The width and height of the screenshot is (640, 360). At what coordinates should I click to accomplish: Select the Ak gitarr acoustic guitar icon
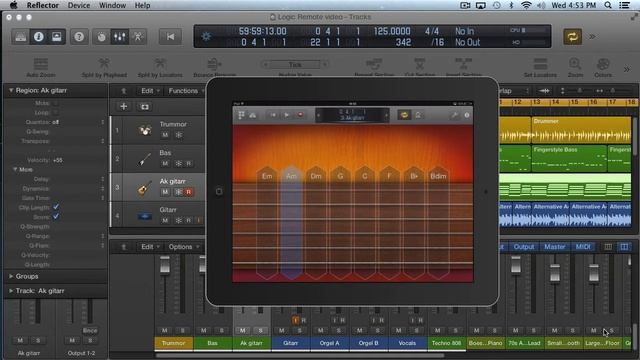tap(144, 188)
